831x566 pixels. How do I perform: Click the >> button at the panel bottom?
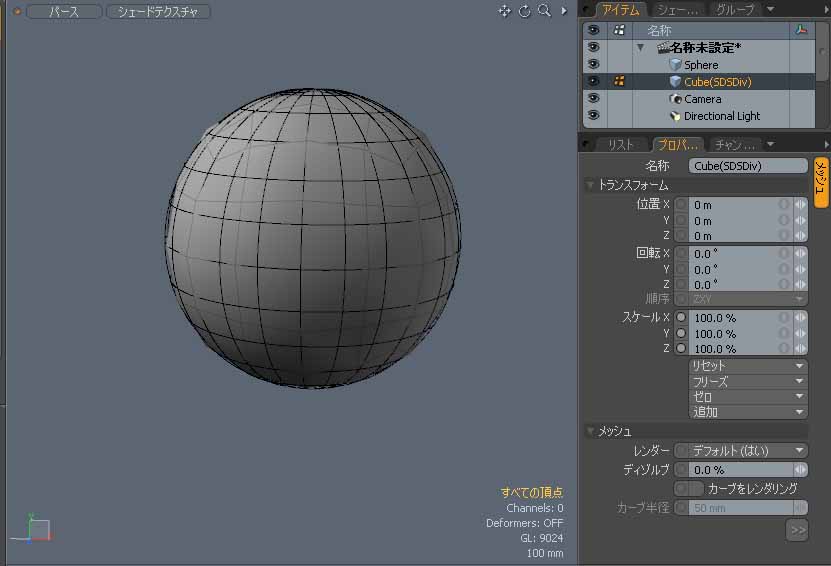point(797,530)
